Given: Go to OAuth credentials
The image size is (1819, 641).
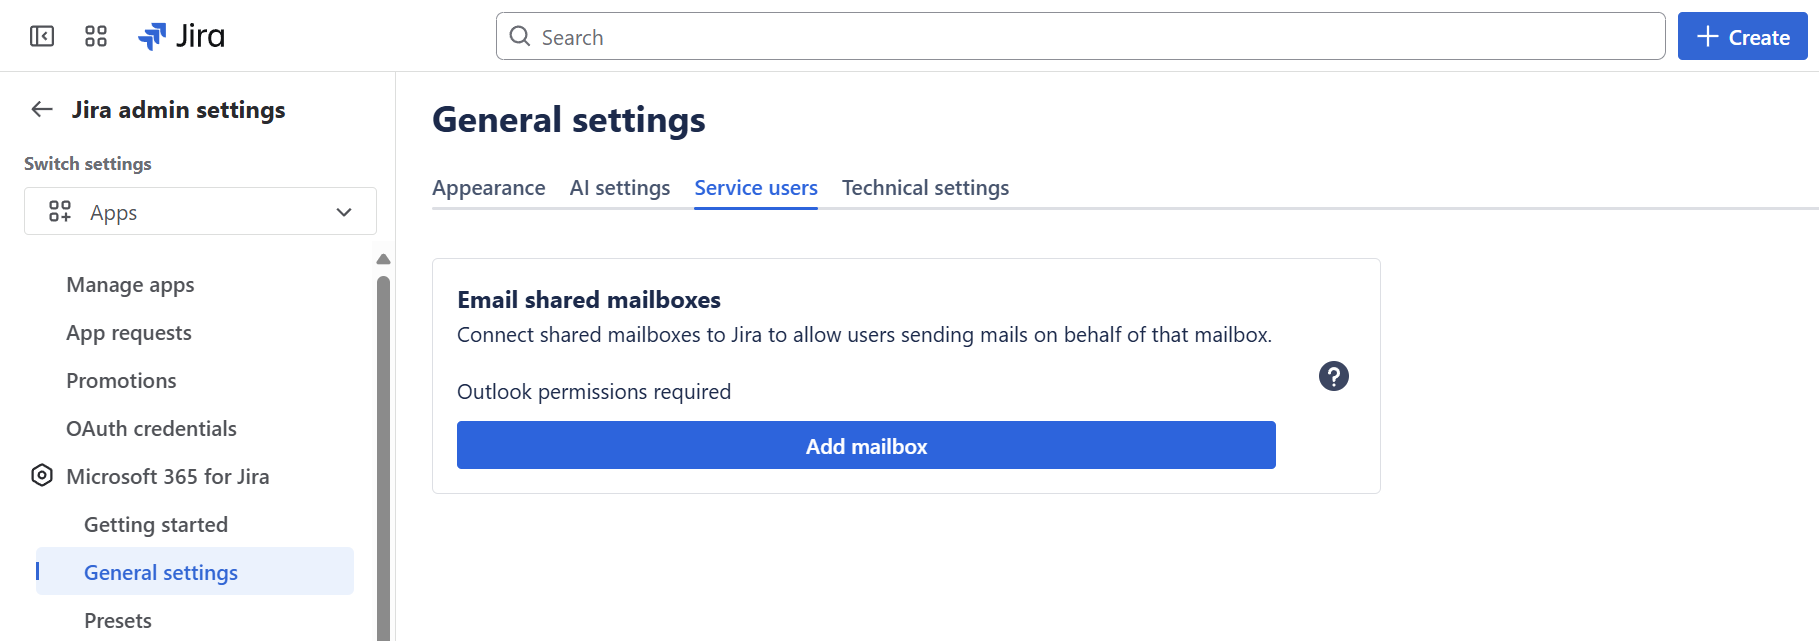Looking at the screenshot, I should click(151, 429).
